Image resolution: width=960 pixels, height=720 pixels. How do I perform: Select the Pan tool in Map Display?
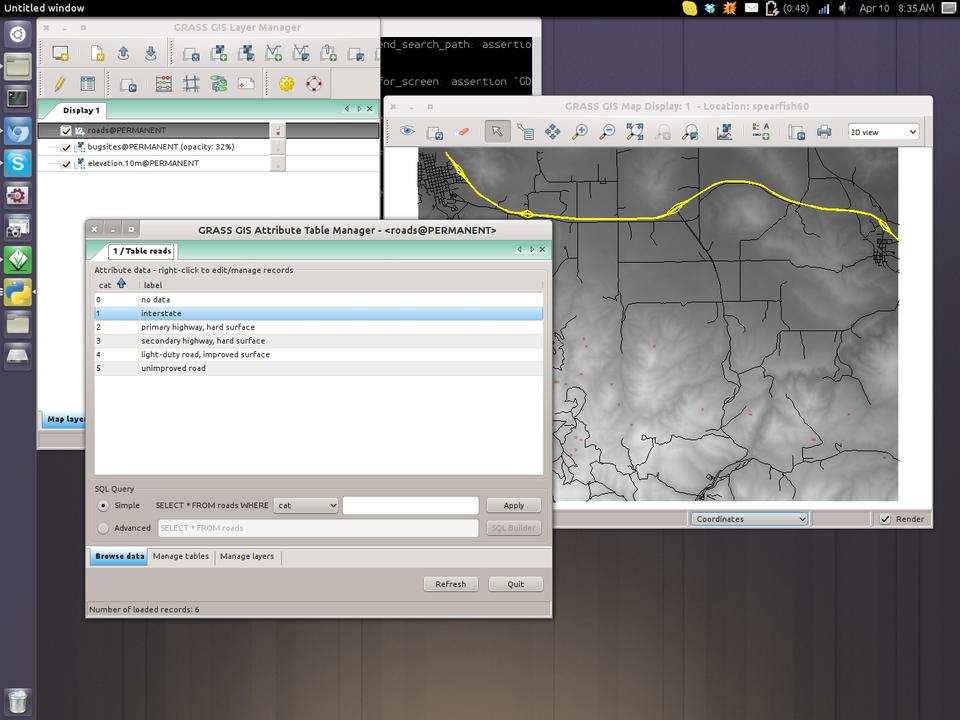click(x=552, y=132)
